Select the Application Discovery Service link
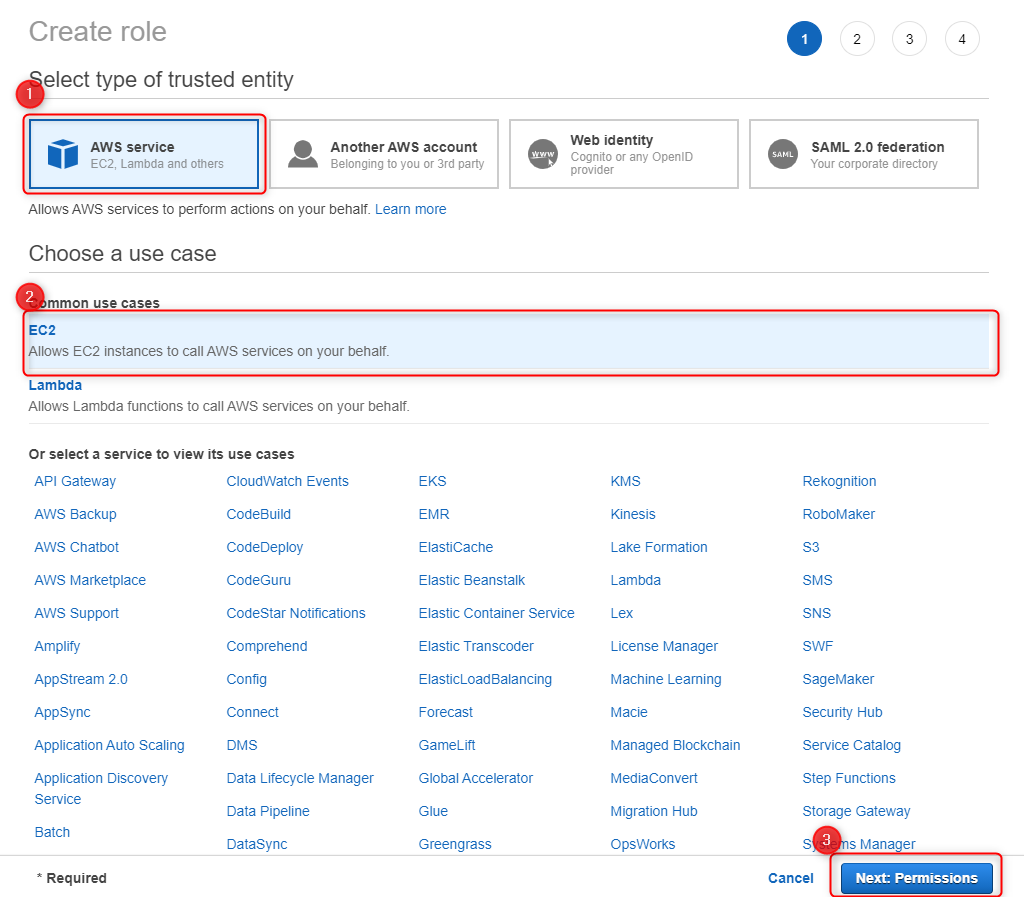The width and height of the screenshot is (1024, 897). pyautogui.click(x=101, y=789)
